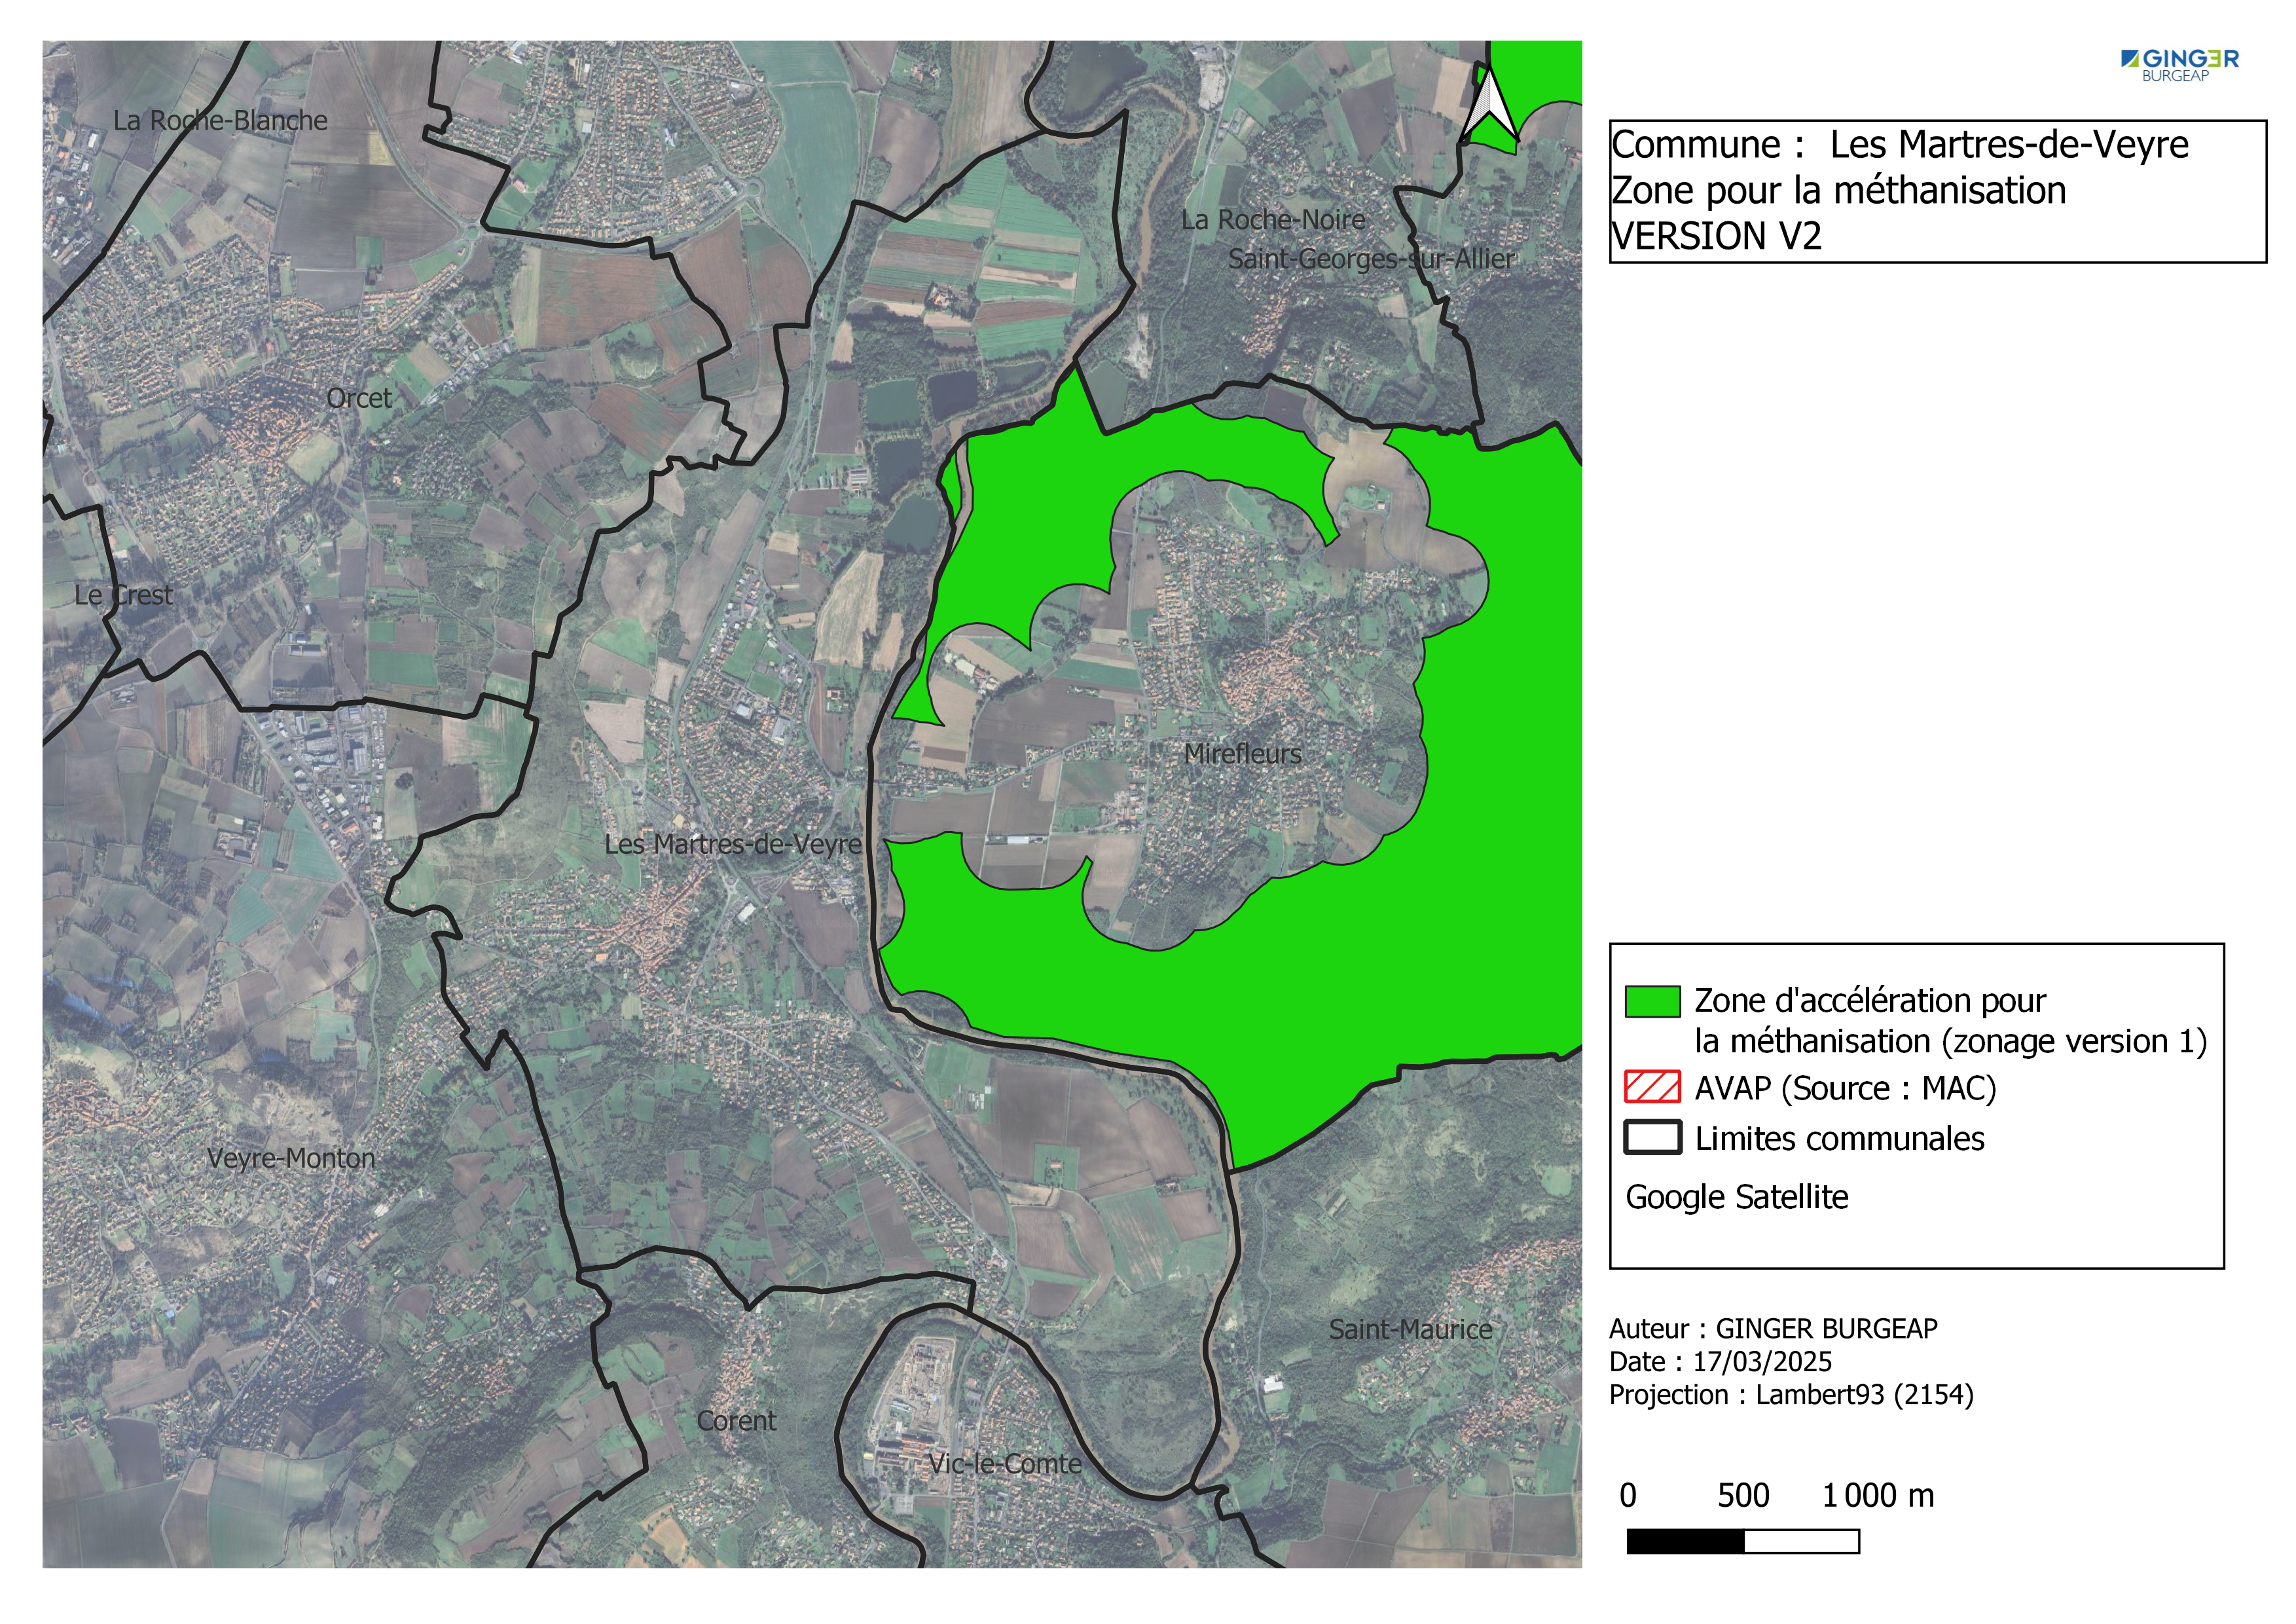
Task: Click 'Auteur : GINGER BURGEAP' text
Action: click(x=1773, y=1329)
